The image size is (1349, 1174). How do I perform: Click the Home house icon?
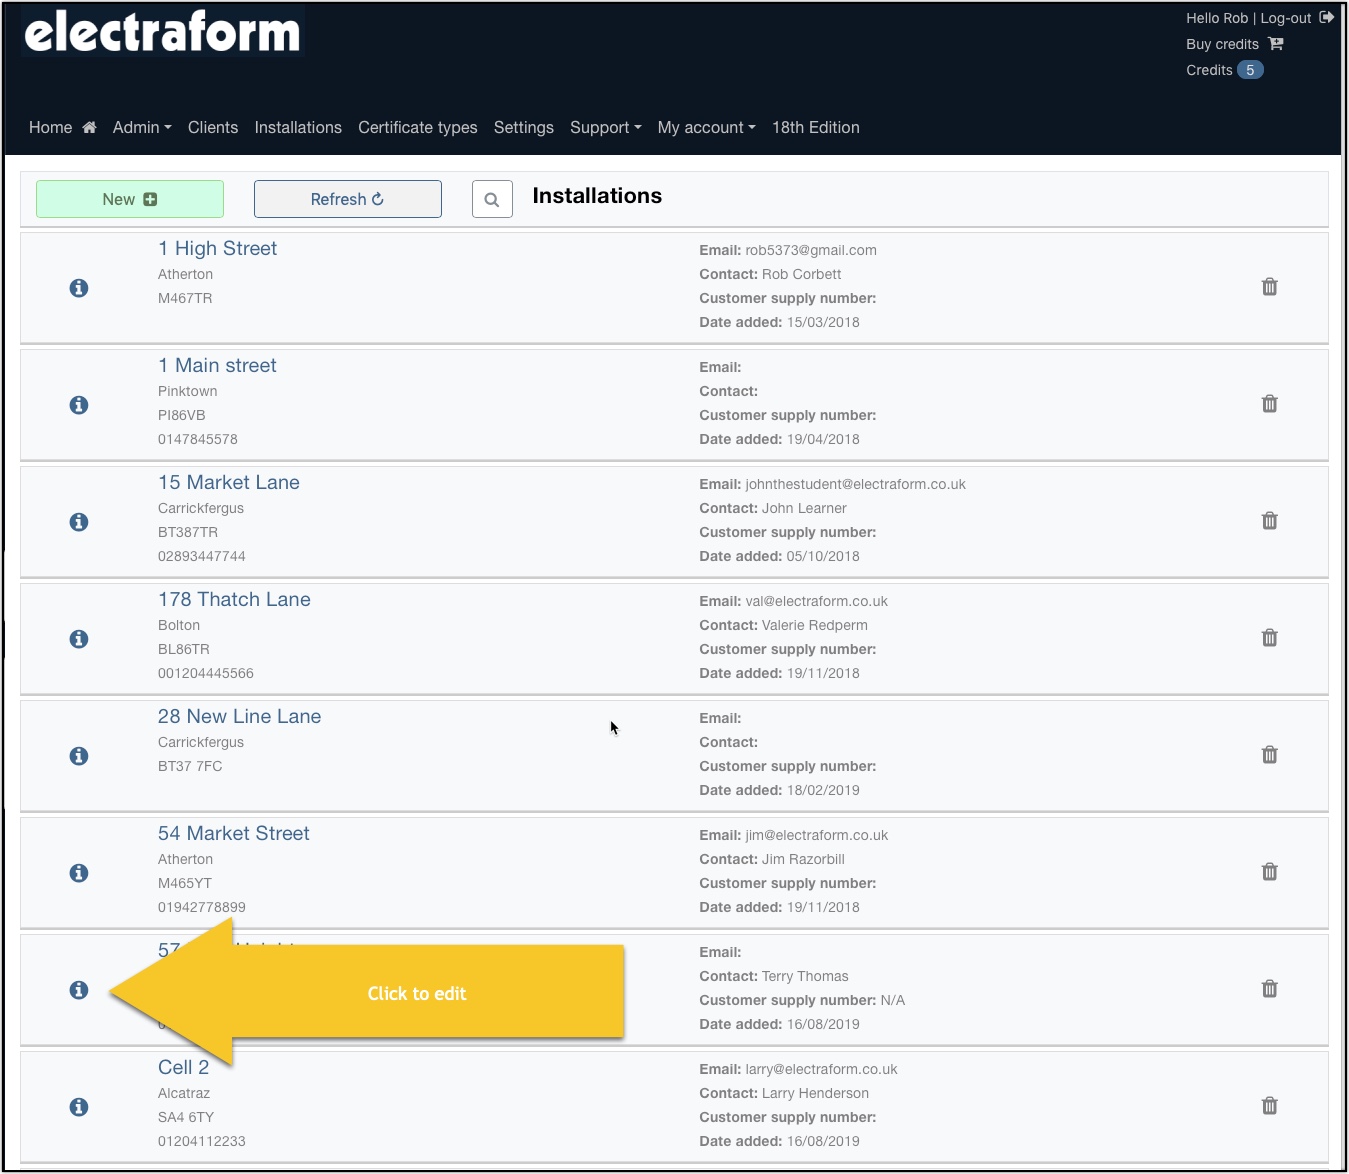89,127
